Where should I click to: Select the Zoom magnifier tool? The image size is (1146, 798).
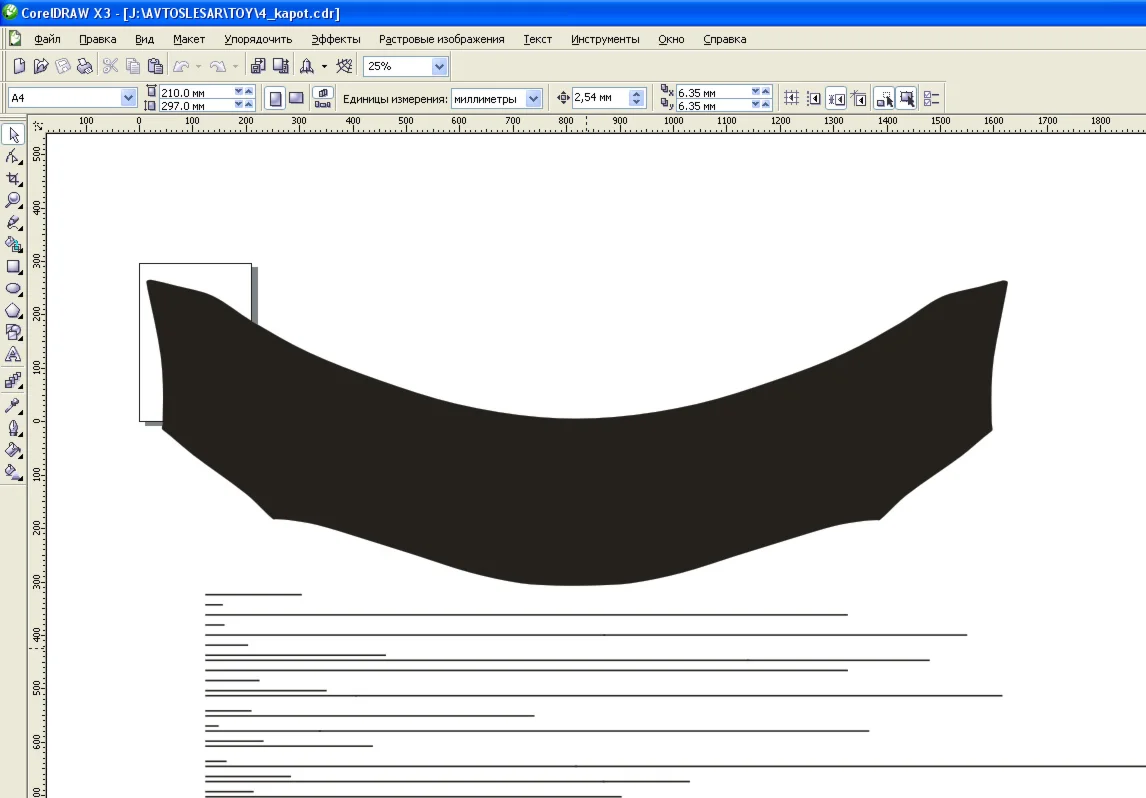tap(13, 200)
